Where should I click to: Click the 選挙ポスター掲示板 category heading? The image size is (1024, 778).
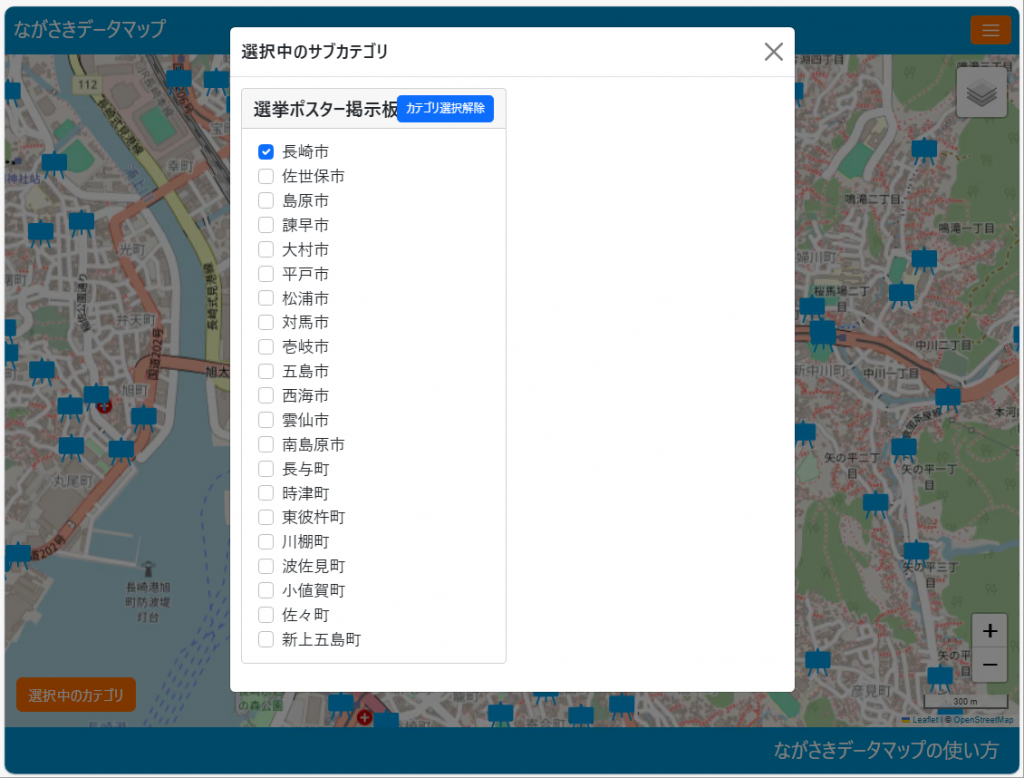[325, 109]
